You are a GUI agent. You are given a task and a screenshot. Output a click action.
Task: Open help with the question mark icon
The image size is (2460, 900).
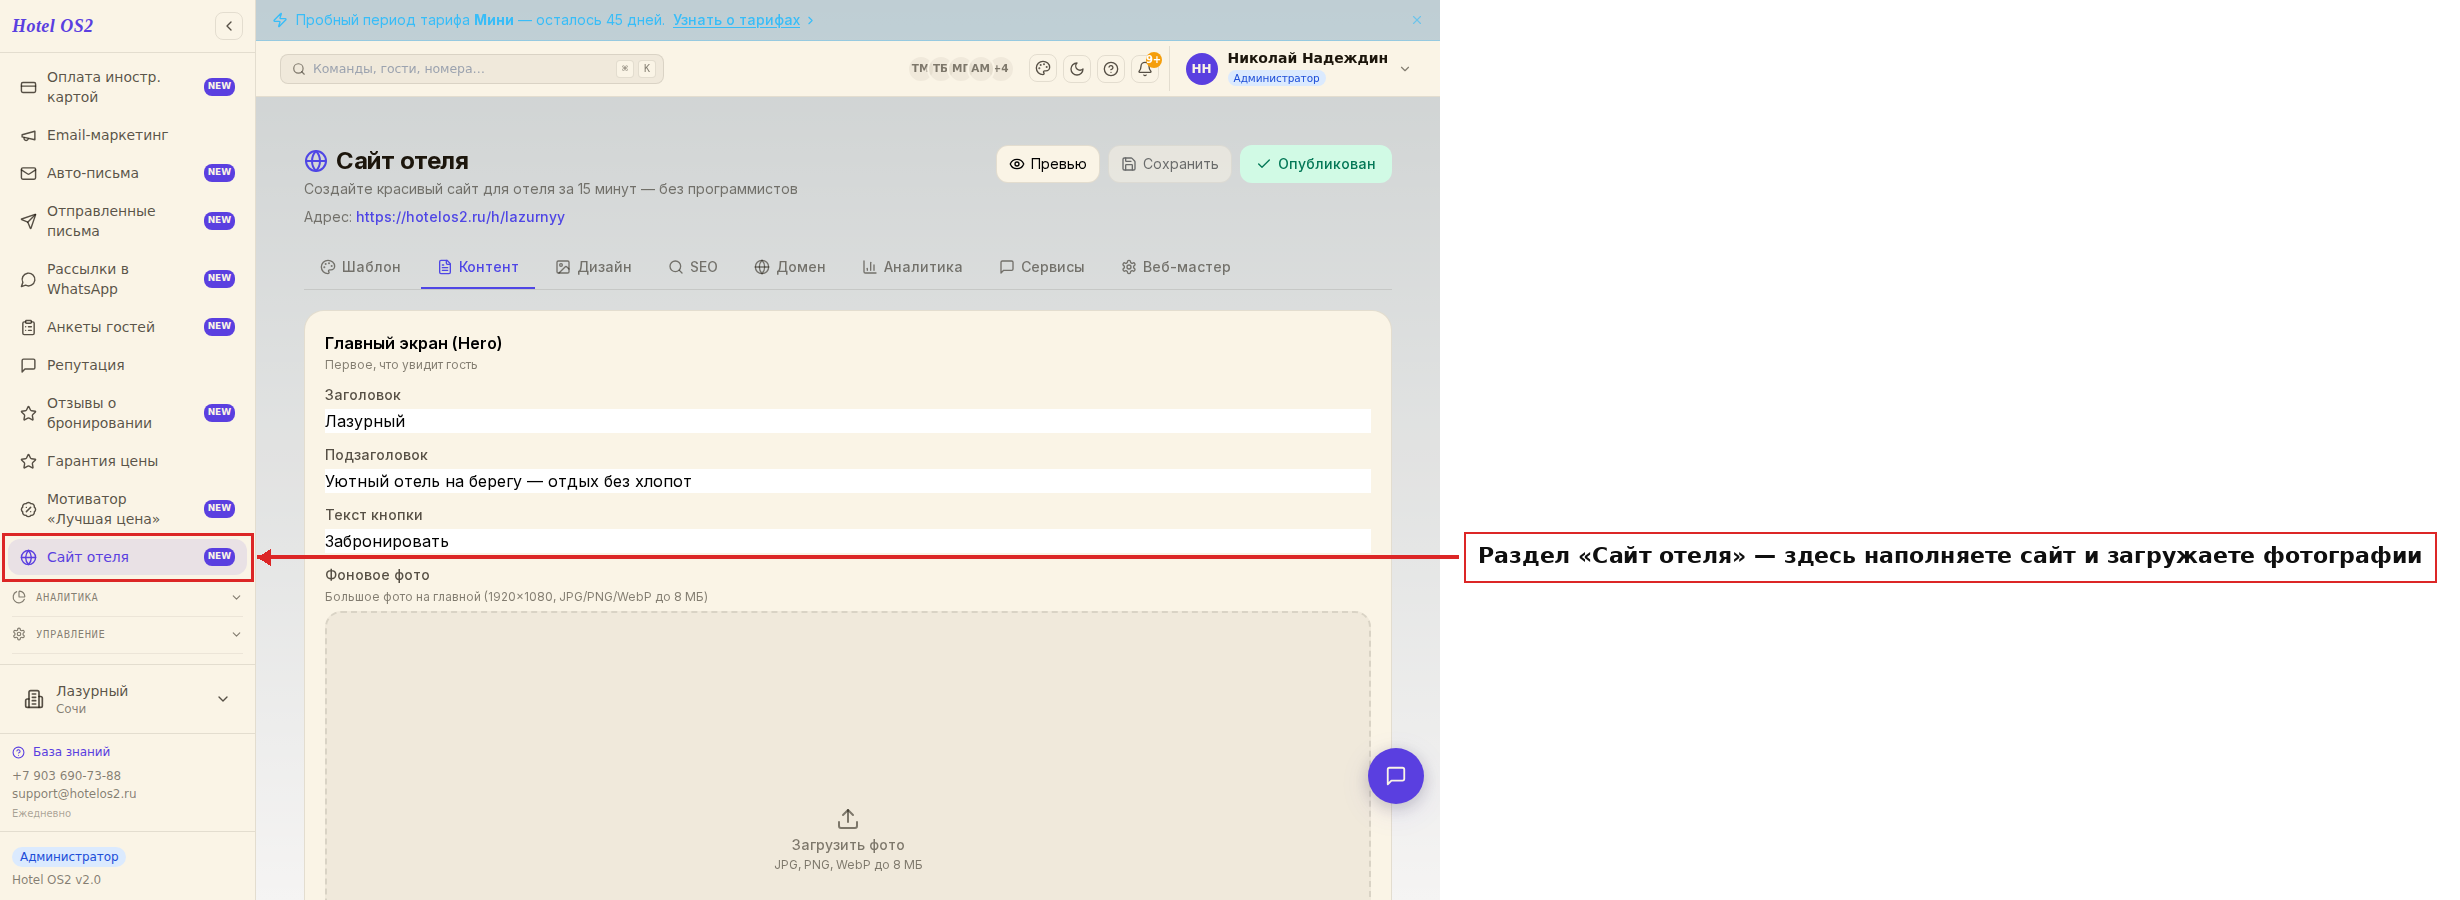click(1111, 69)
